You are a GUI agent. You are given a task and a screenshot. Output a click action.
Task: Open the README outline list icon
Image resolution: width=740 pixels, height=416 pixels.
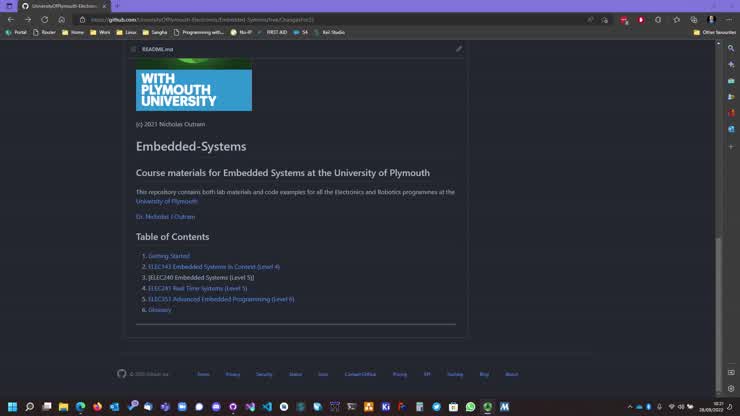pos(133,49)
